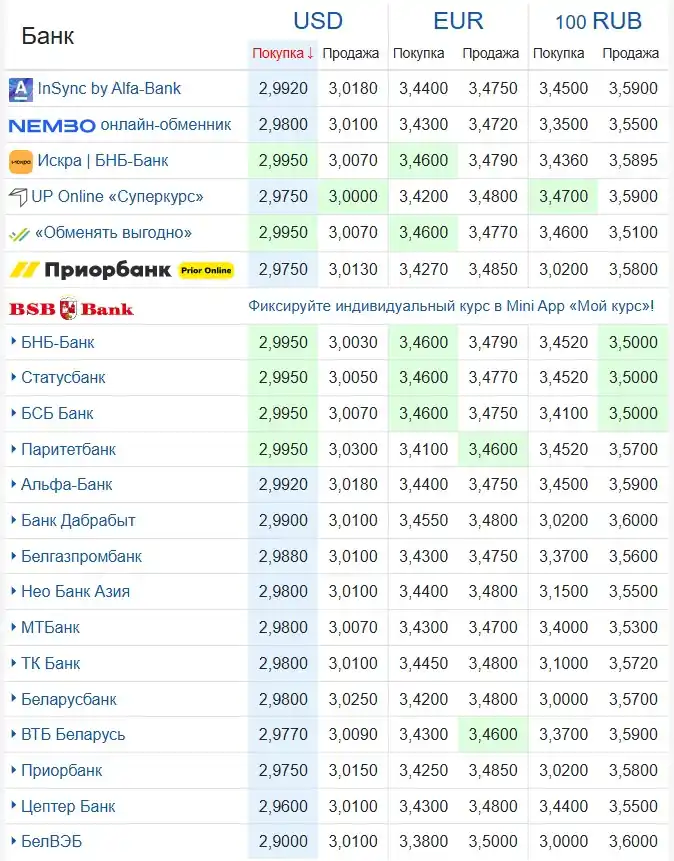Screen dimensions: 674x861
Task: Expand the Беларусбанк row arrow
Action: tap(13, 698)
